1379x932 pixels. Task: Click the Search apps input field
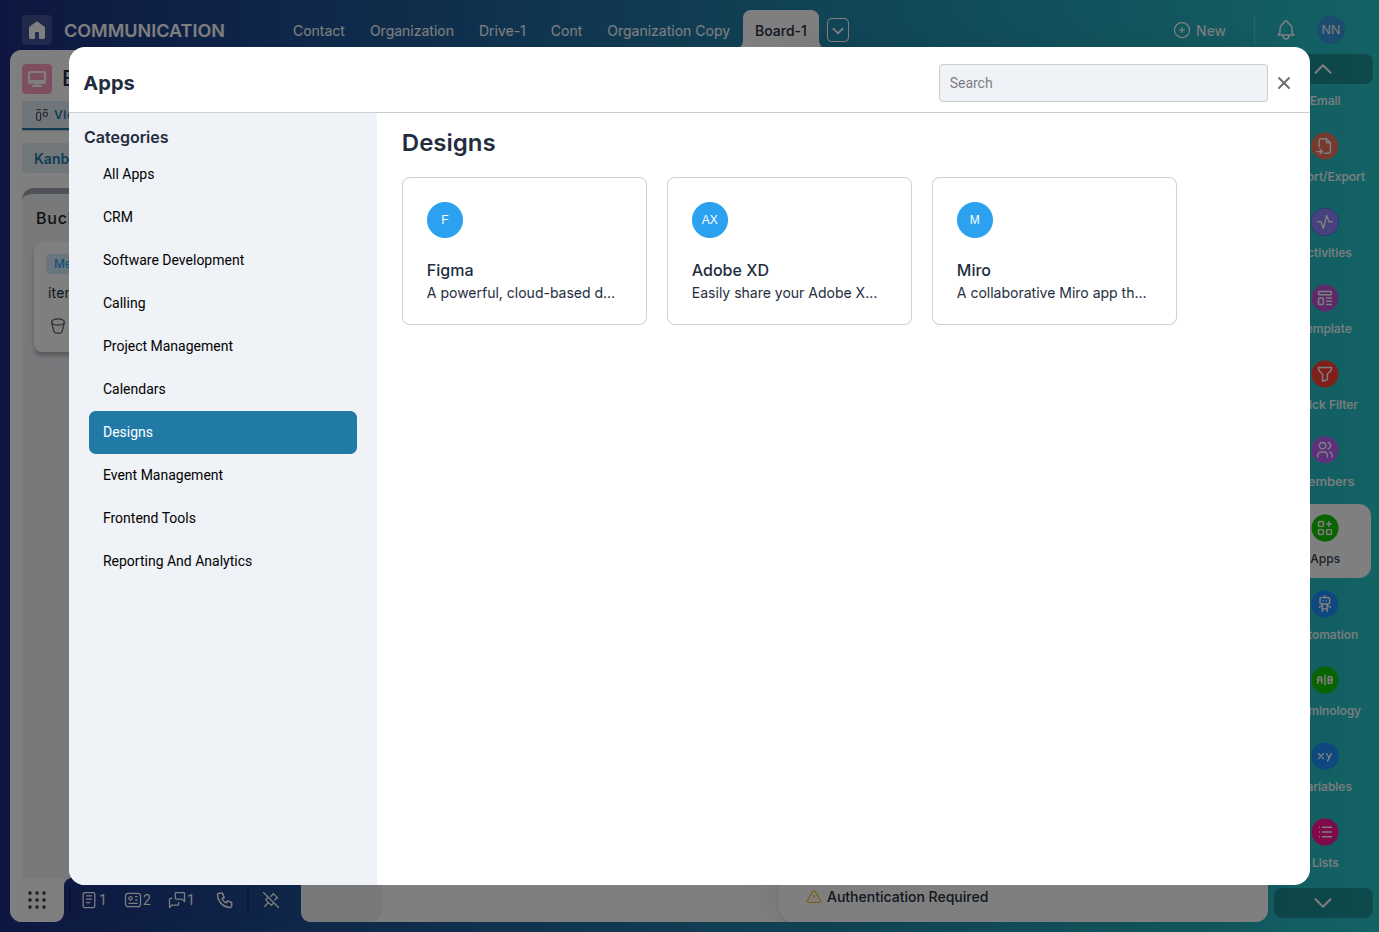1103,83
